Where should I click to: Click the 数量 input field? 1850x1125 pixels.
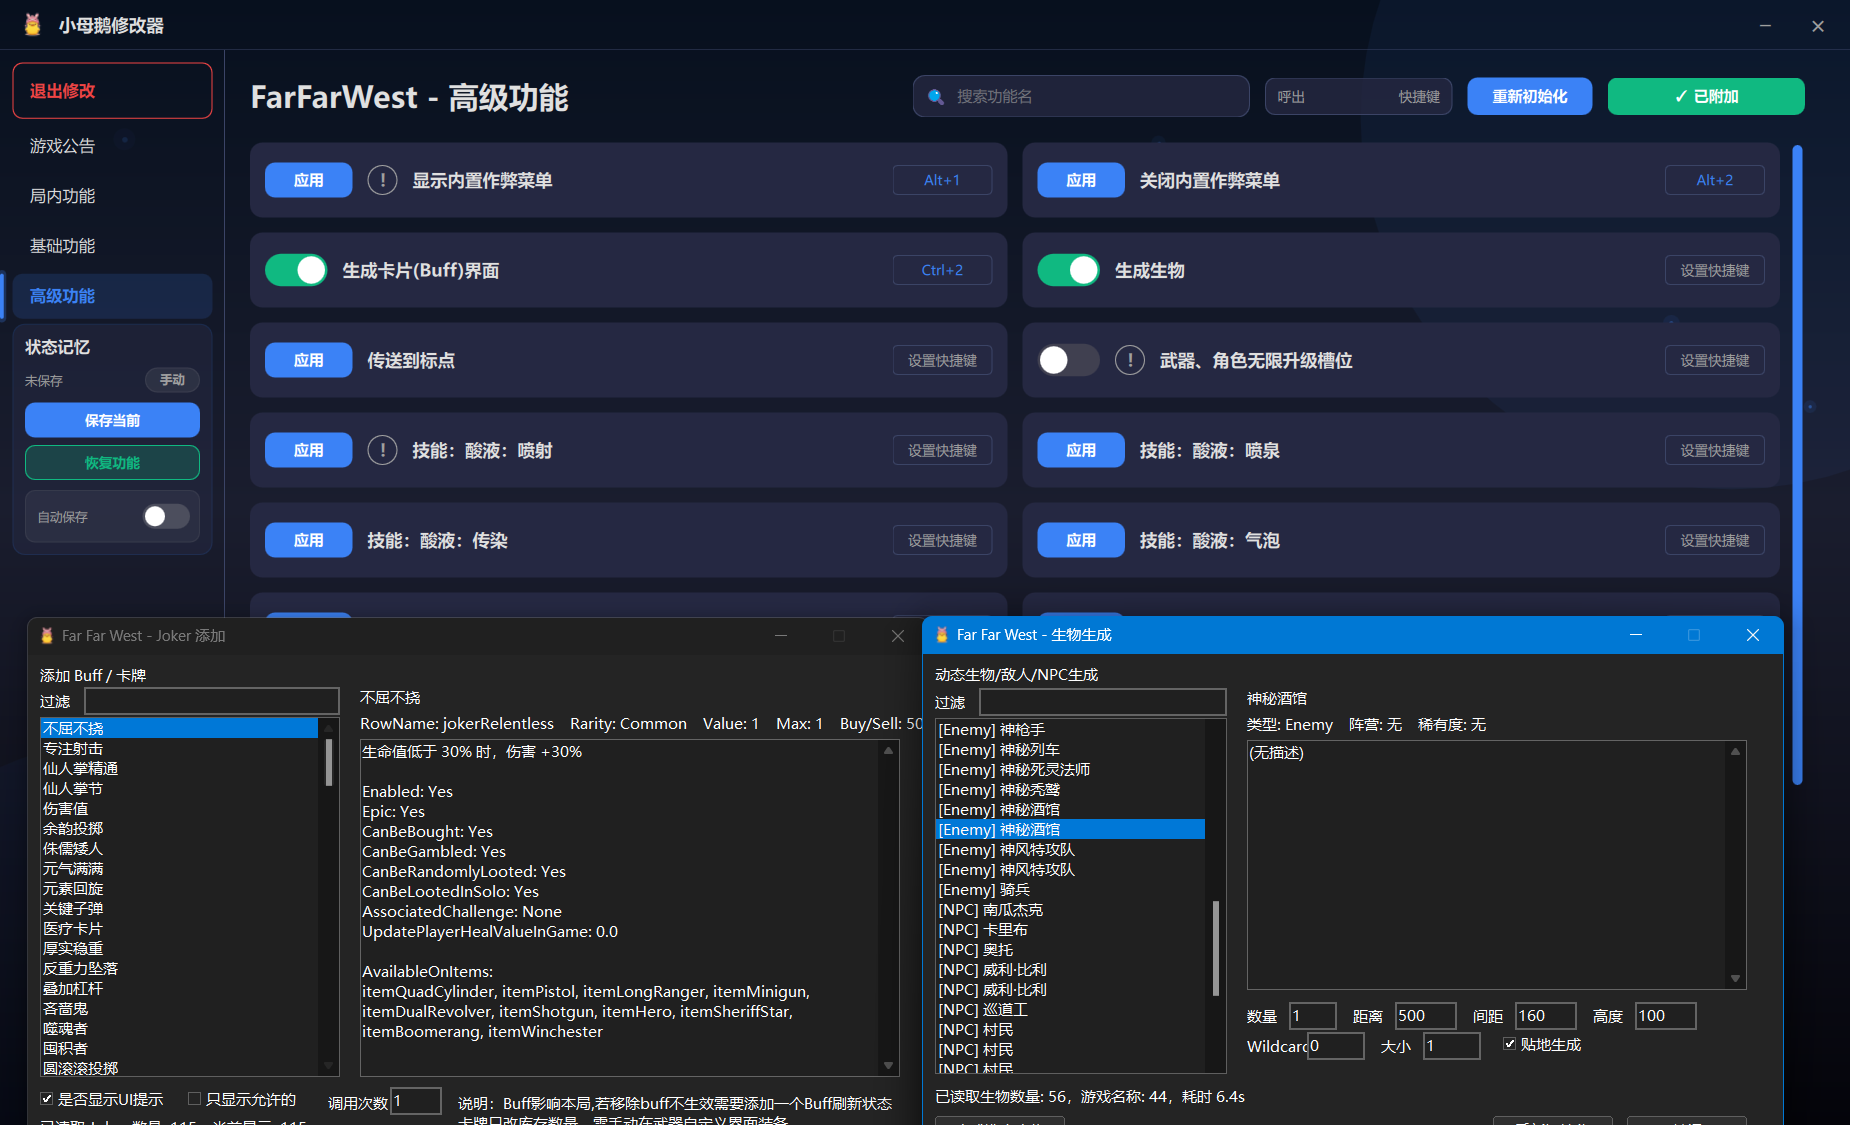pos(1312,1016)
